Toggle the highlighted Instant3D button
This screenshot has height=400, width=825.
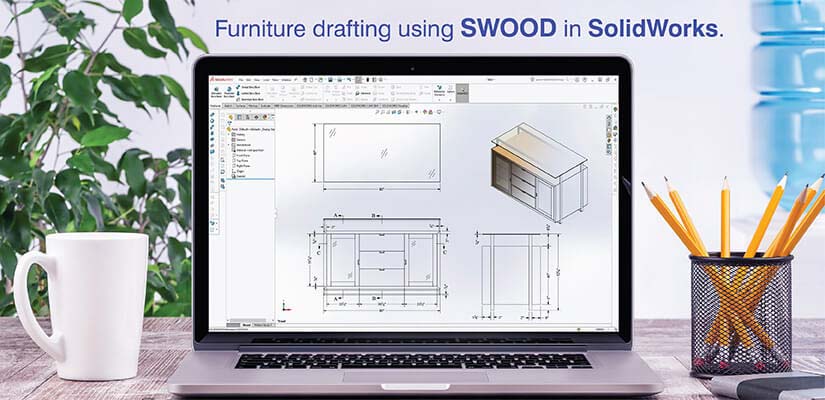tap(462, 92)
